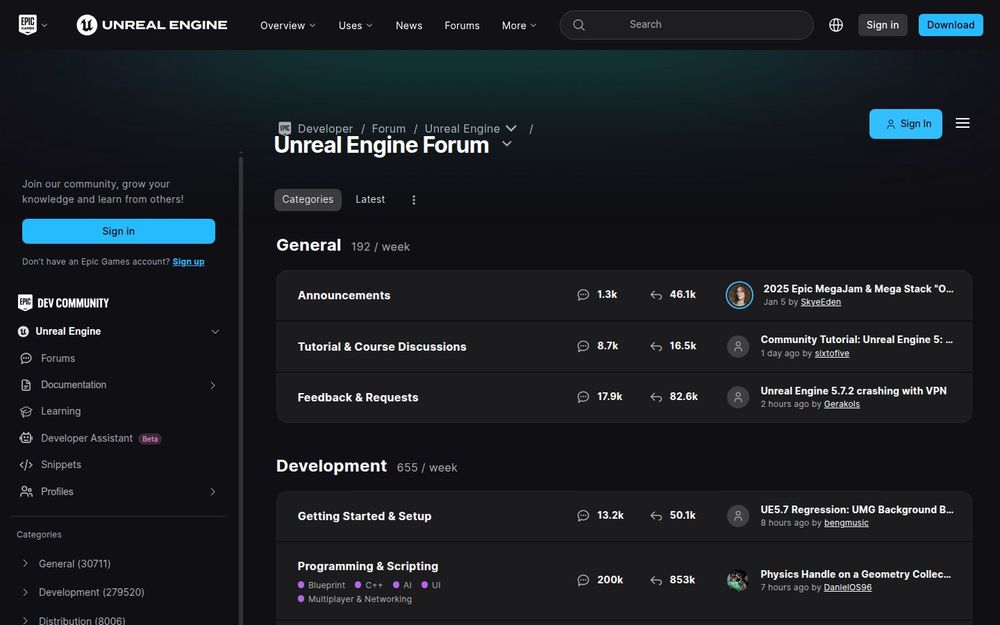Open Learning in sidebar
This screenshot has height=625, width=1000.
tap(61, 411)
